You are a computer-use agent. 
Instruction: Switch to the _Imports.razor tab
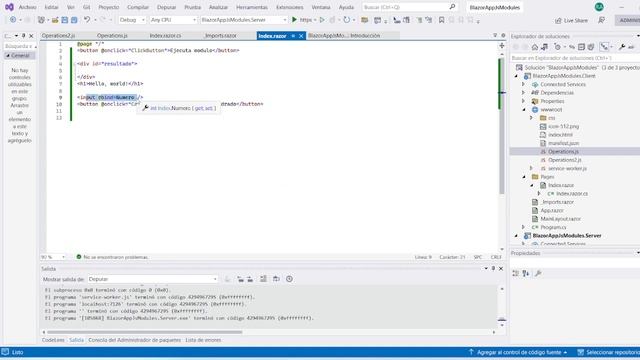coord(220,36)
